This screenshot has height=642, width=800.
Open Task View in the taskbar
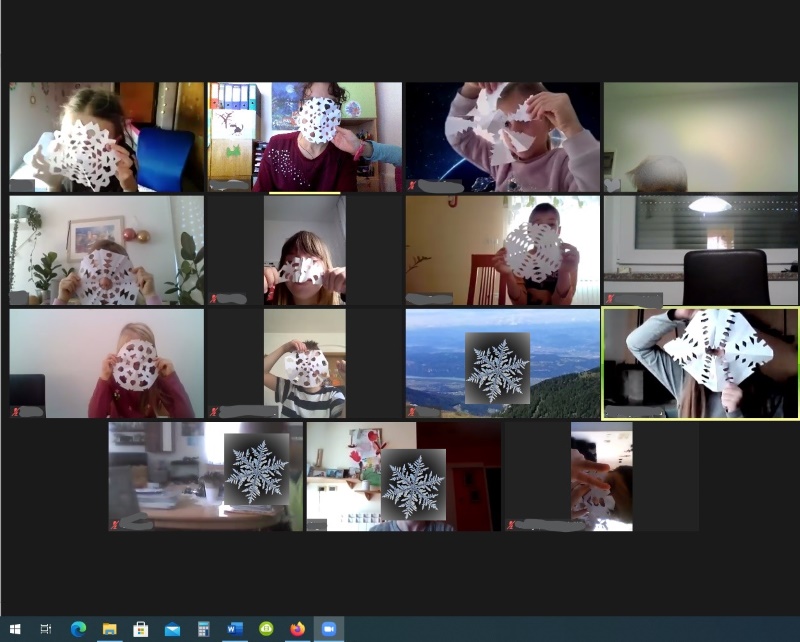click(46, 629)
